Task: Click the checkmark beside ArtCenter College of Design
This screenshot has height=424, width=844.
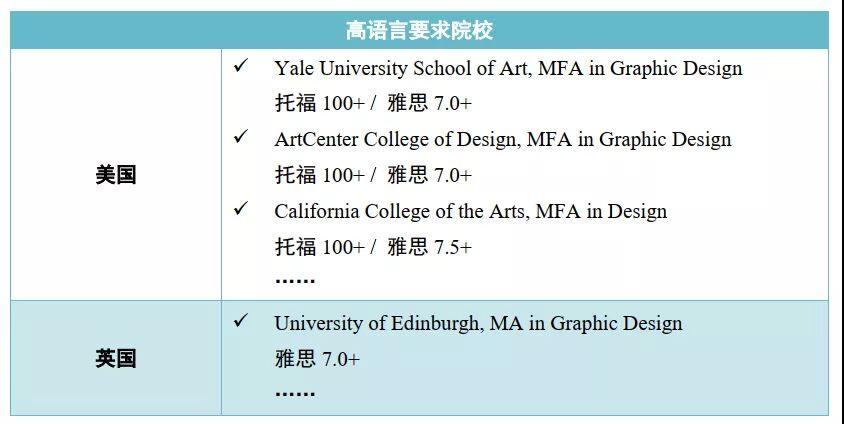Action: tap(240, 137)
